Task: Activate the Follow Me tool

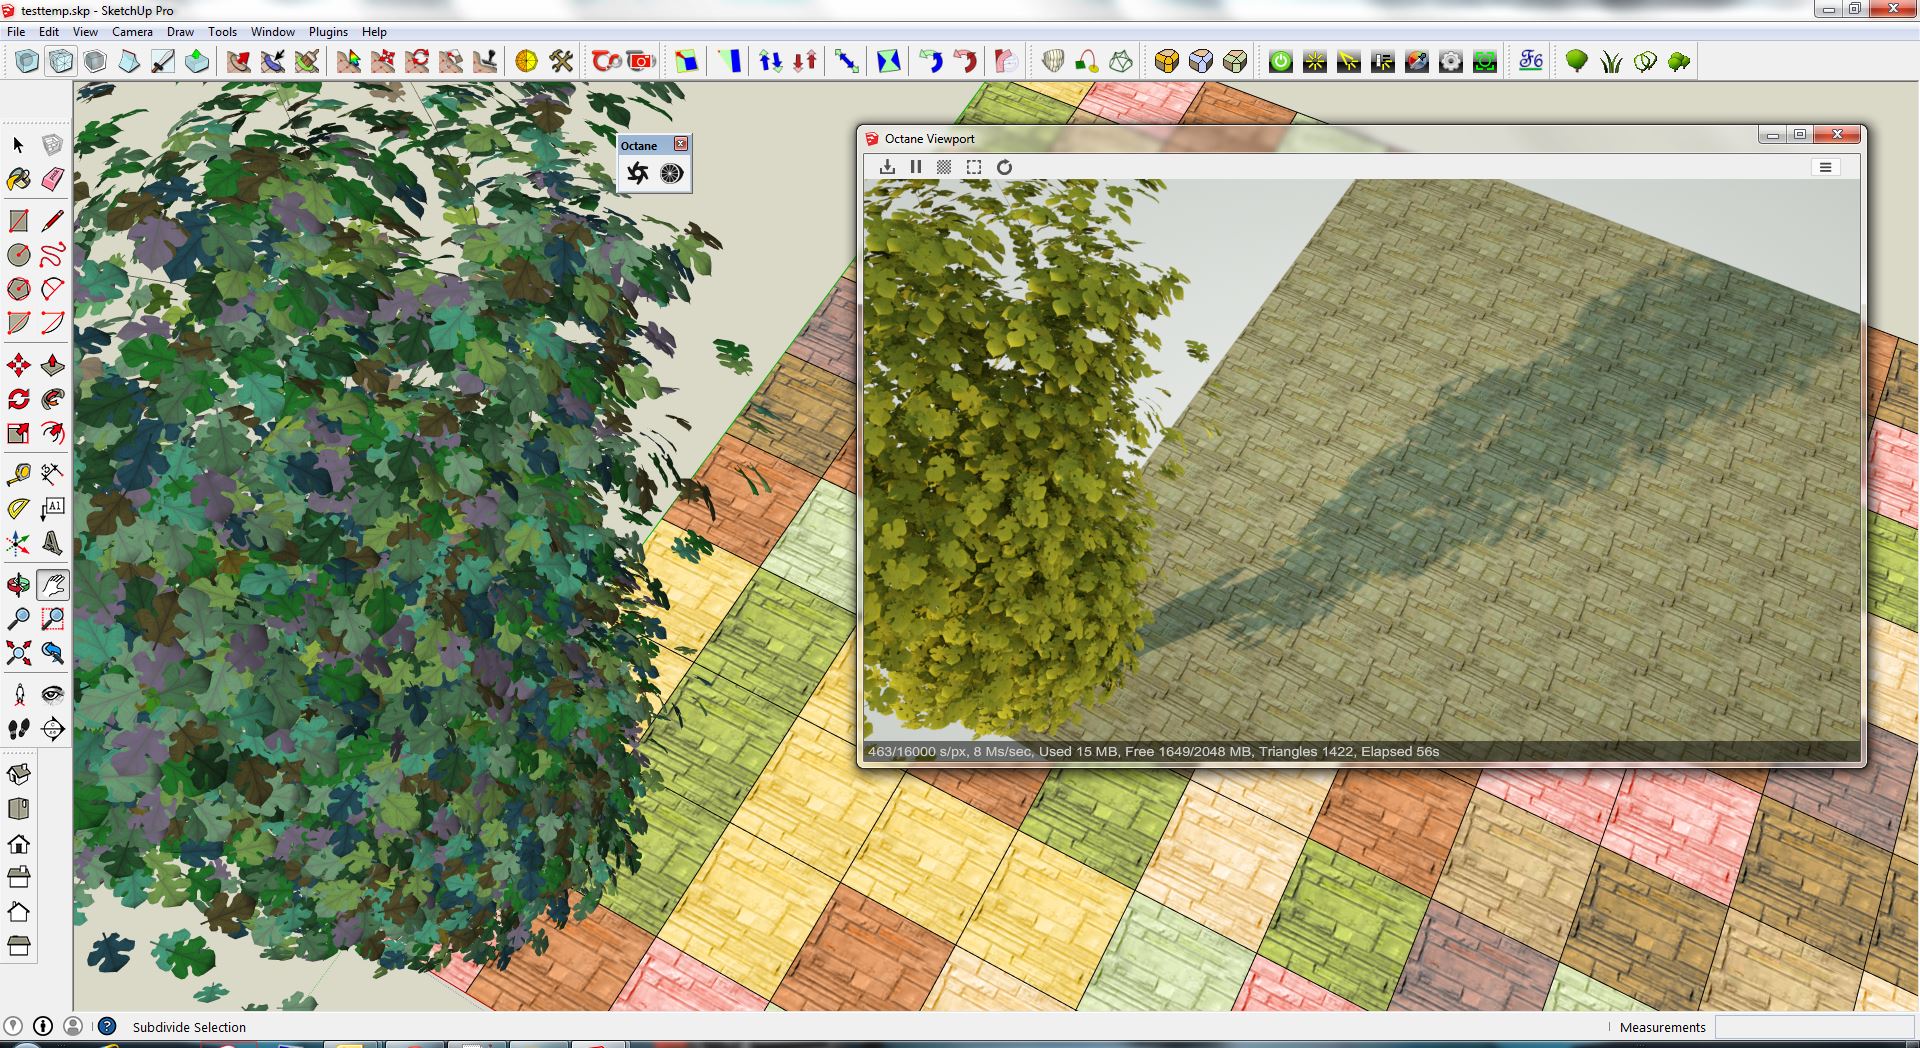Action: point(52,399)
